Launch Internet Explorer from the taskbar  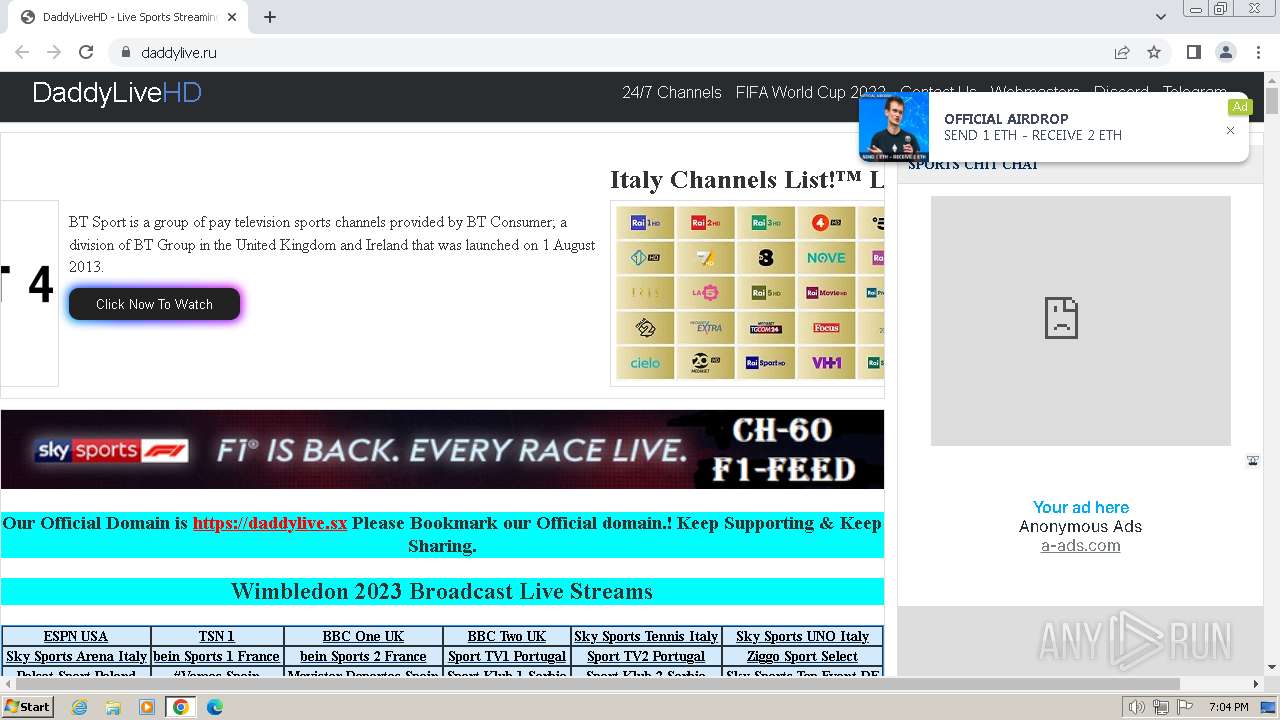(80, 707)
